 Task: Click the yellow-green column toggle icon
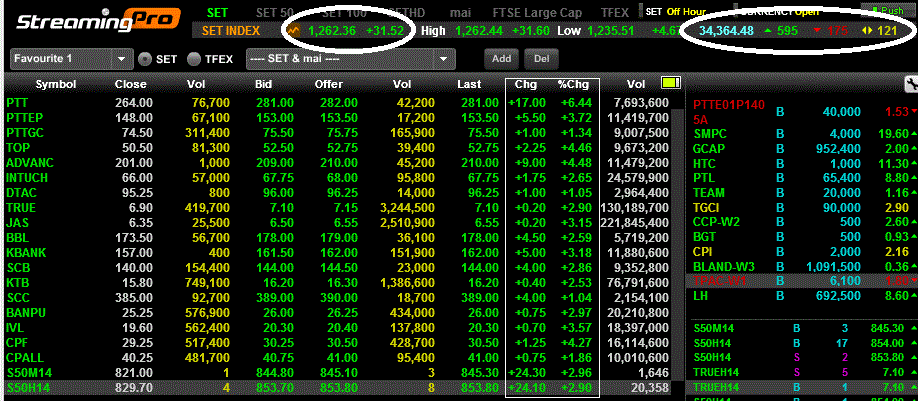[671, 84]
